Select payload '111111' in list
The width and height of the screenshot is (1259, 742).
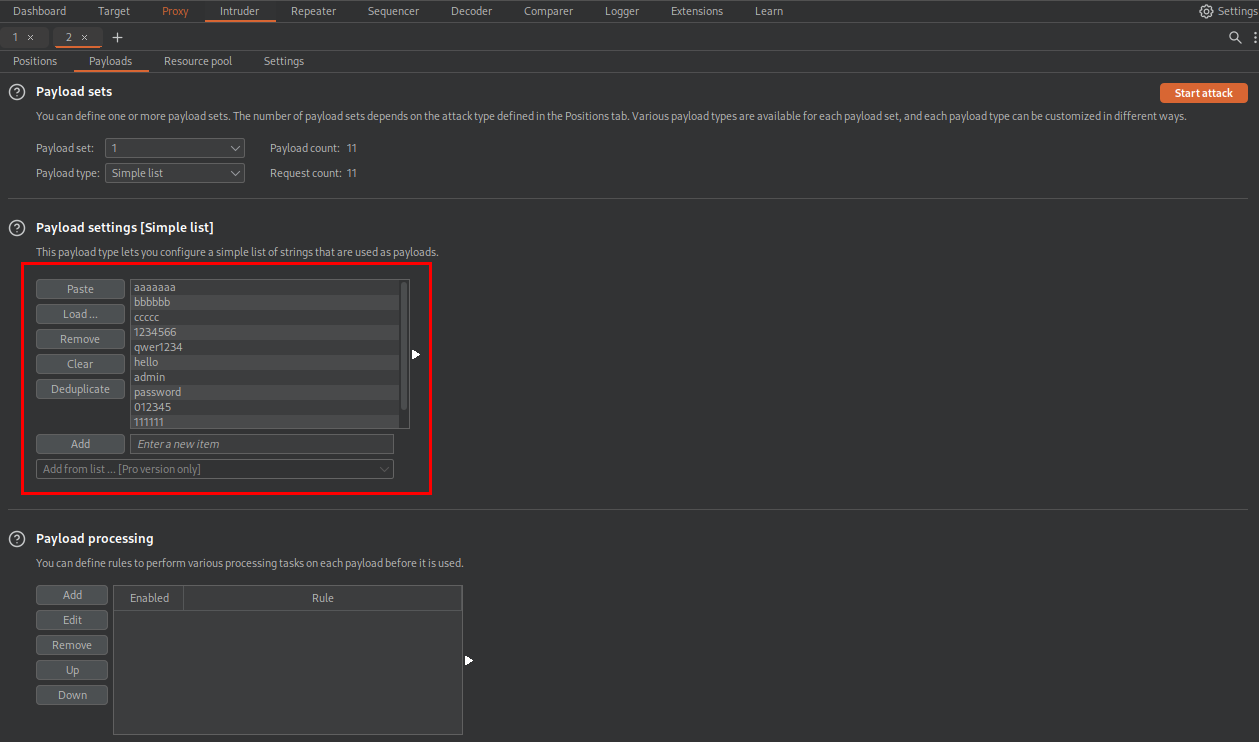point(265,422)
